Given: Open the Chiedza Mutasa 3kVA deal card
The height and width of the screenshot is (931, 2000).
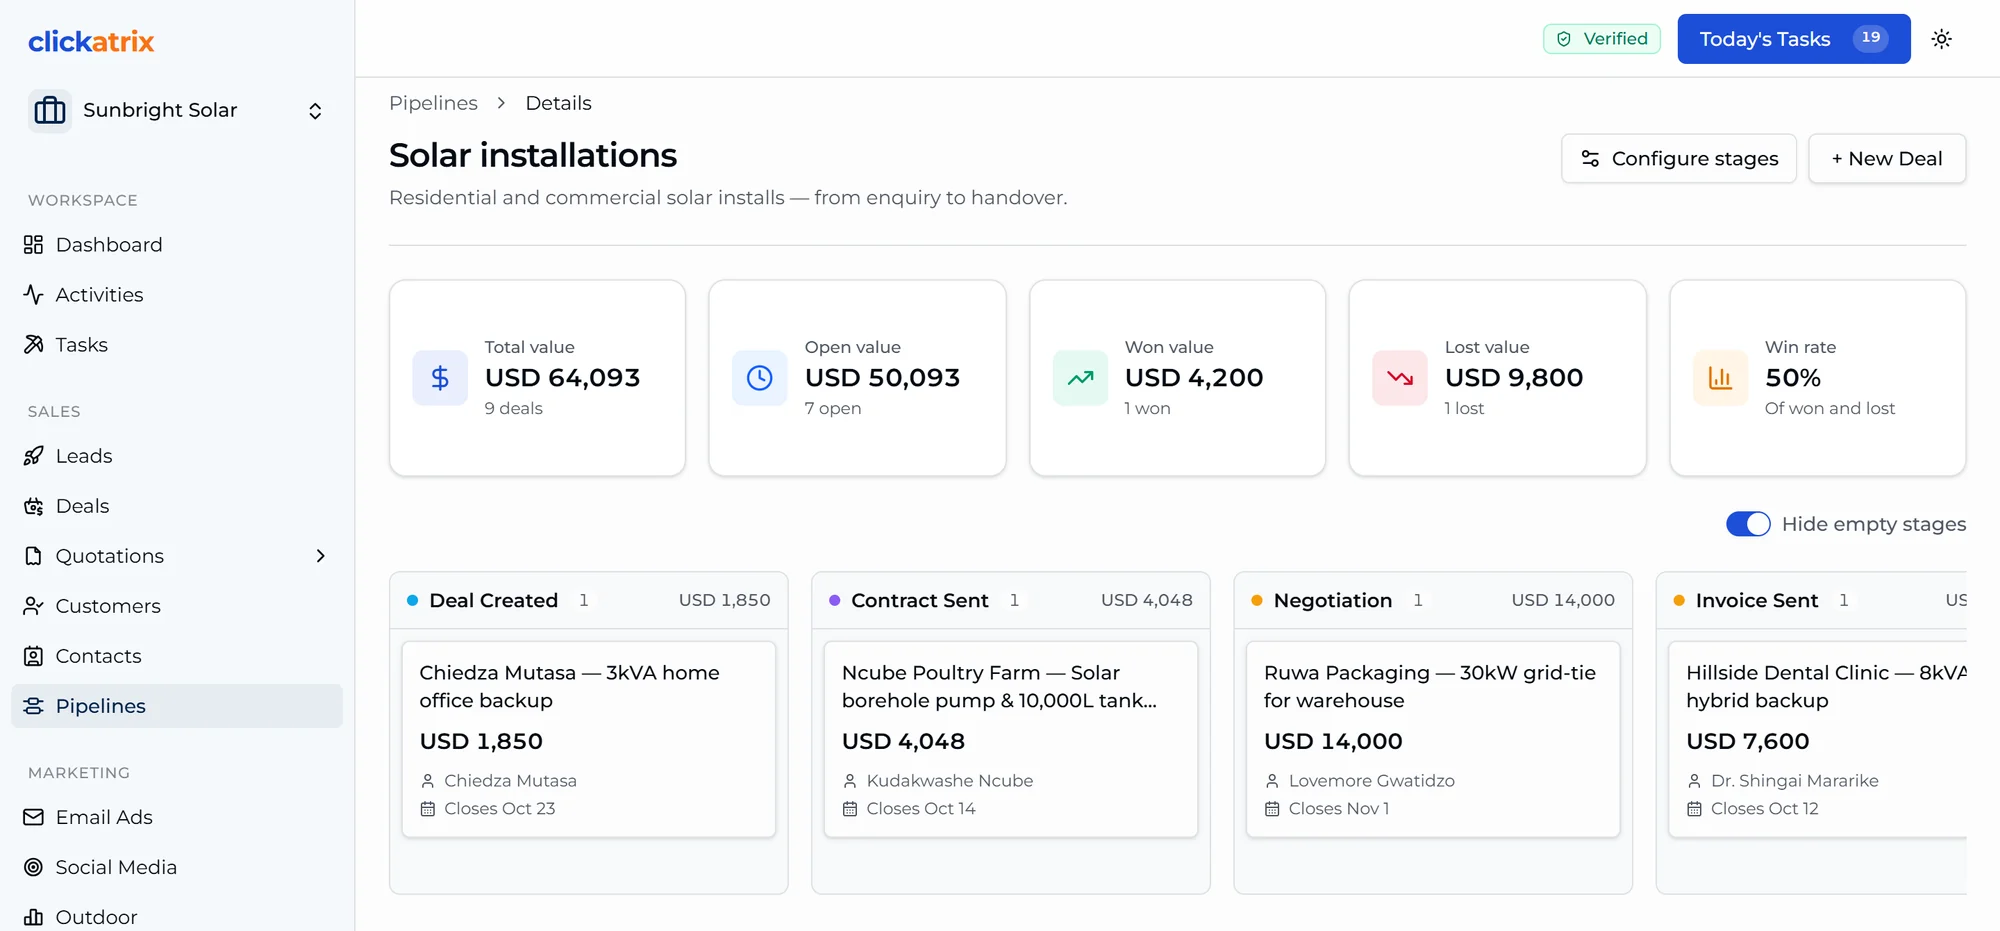Looking at the screenshot, I should pyautogui.click(x=589, y=739).
